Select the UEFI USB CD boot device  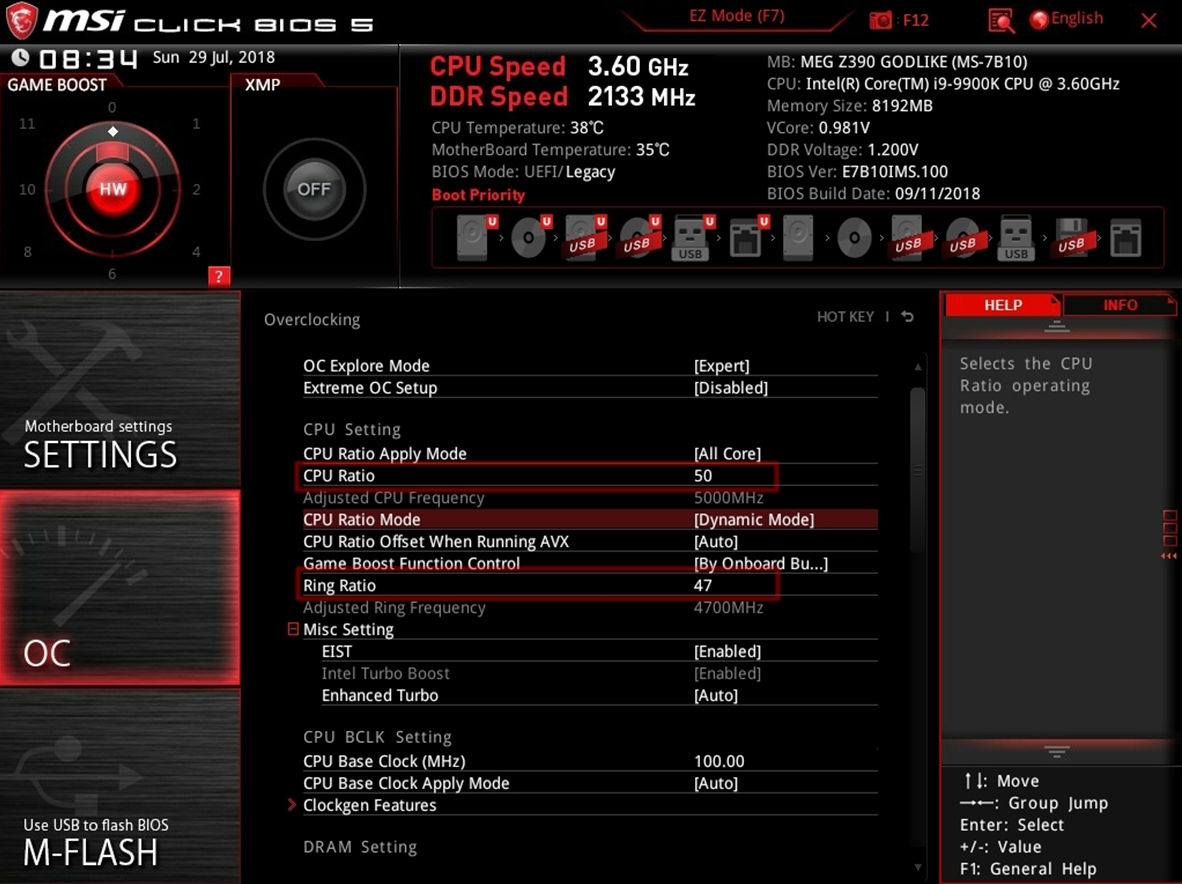[639, 237]
